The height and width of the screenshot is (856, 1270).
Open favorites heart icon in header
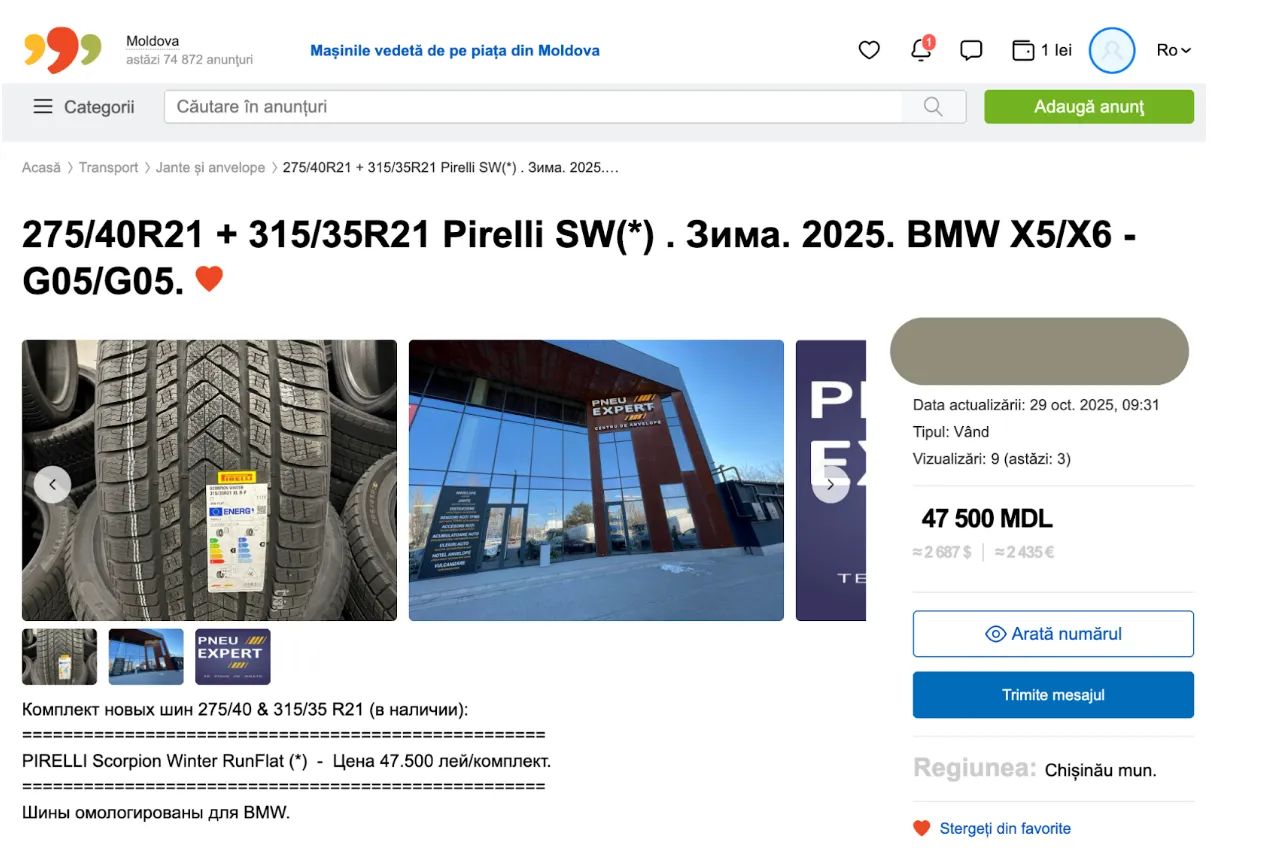869,50
